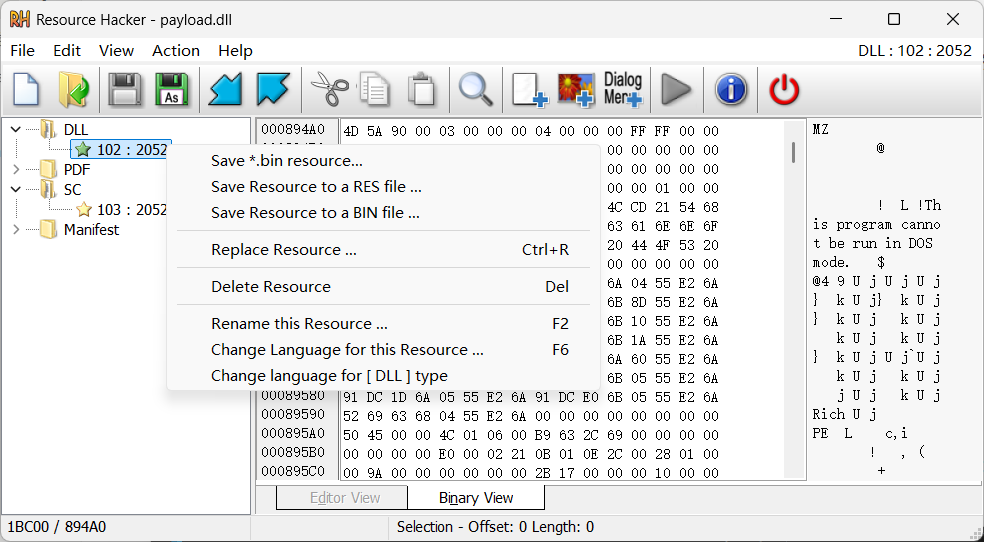Click the Add new resource script icon
The height and width of the screenshot is (542, 984).
529,89
